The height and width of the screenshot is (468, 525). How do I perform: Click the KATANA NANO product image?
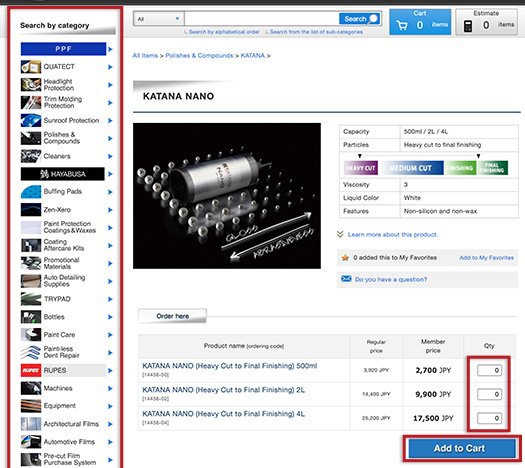pyautogui.click(x=227, y=196)
